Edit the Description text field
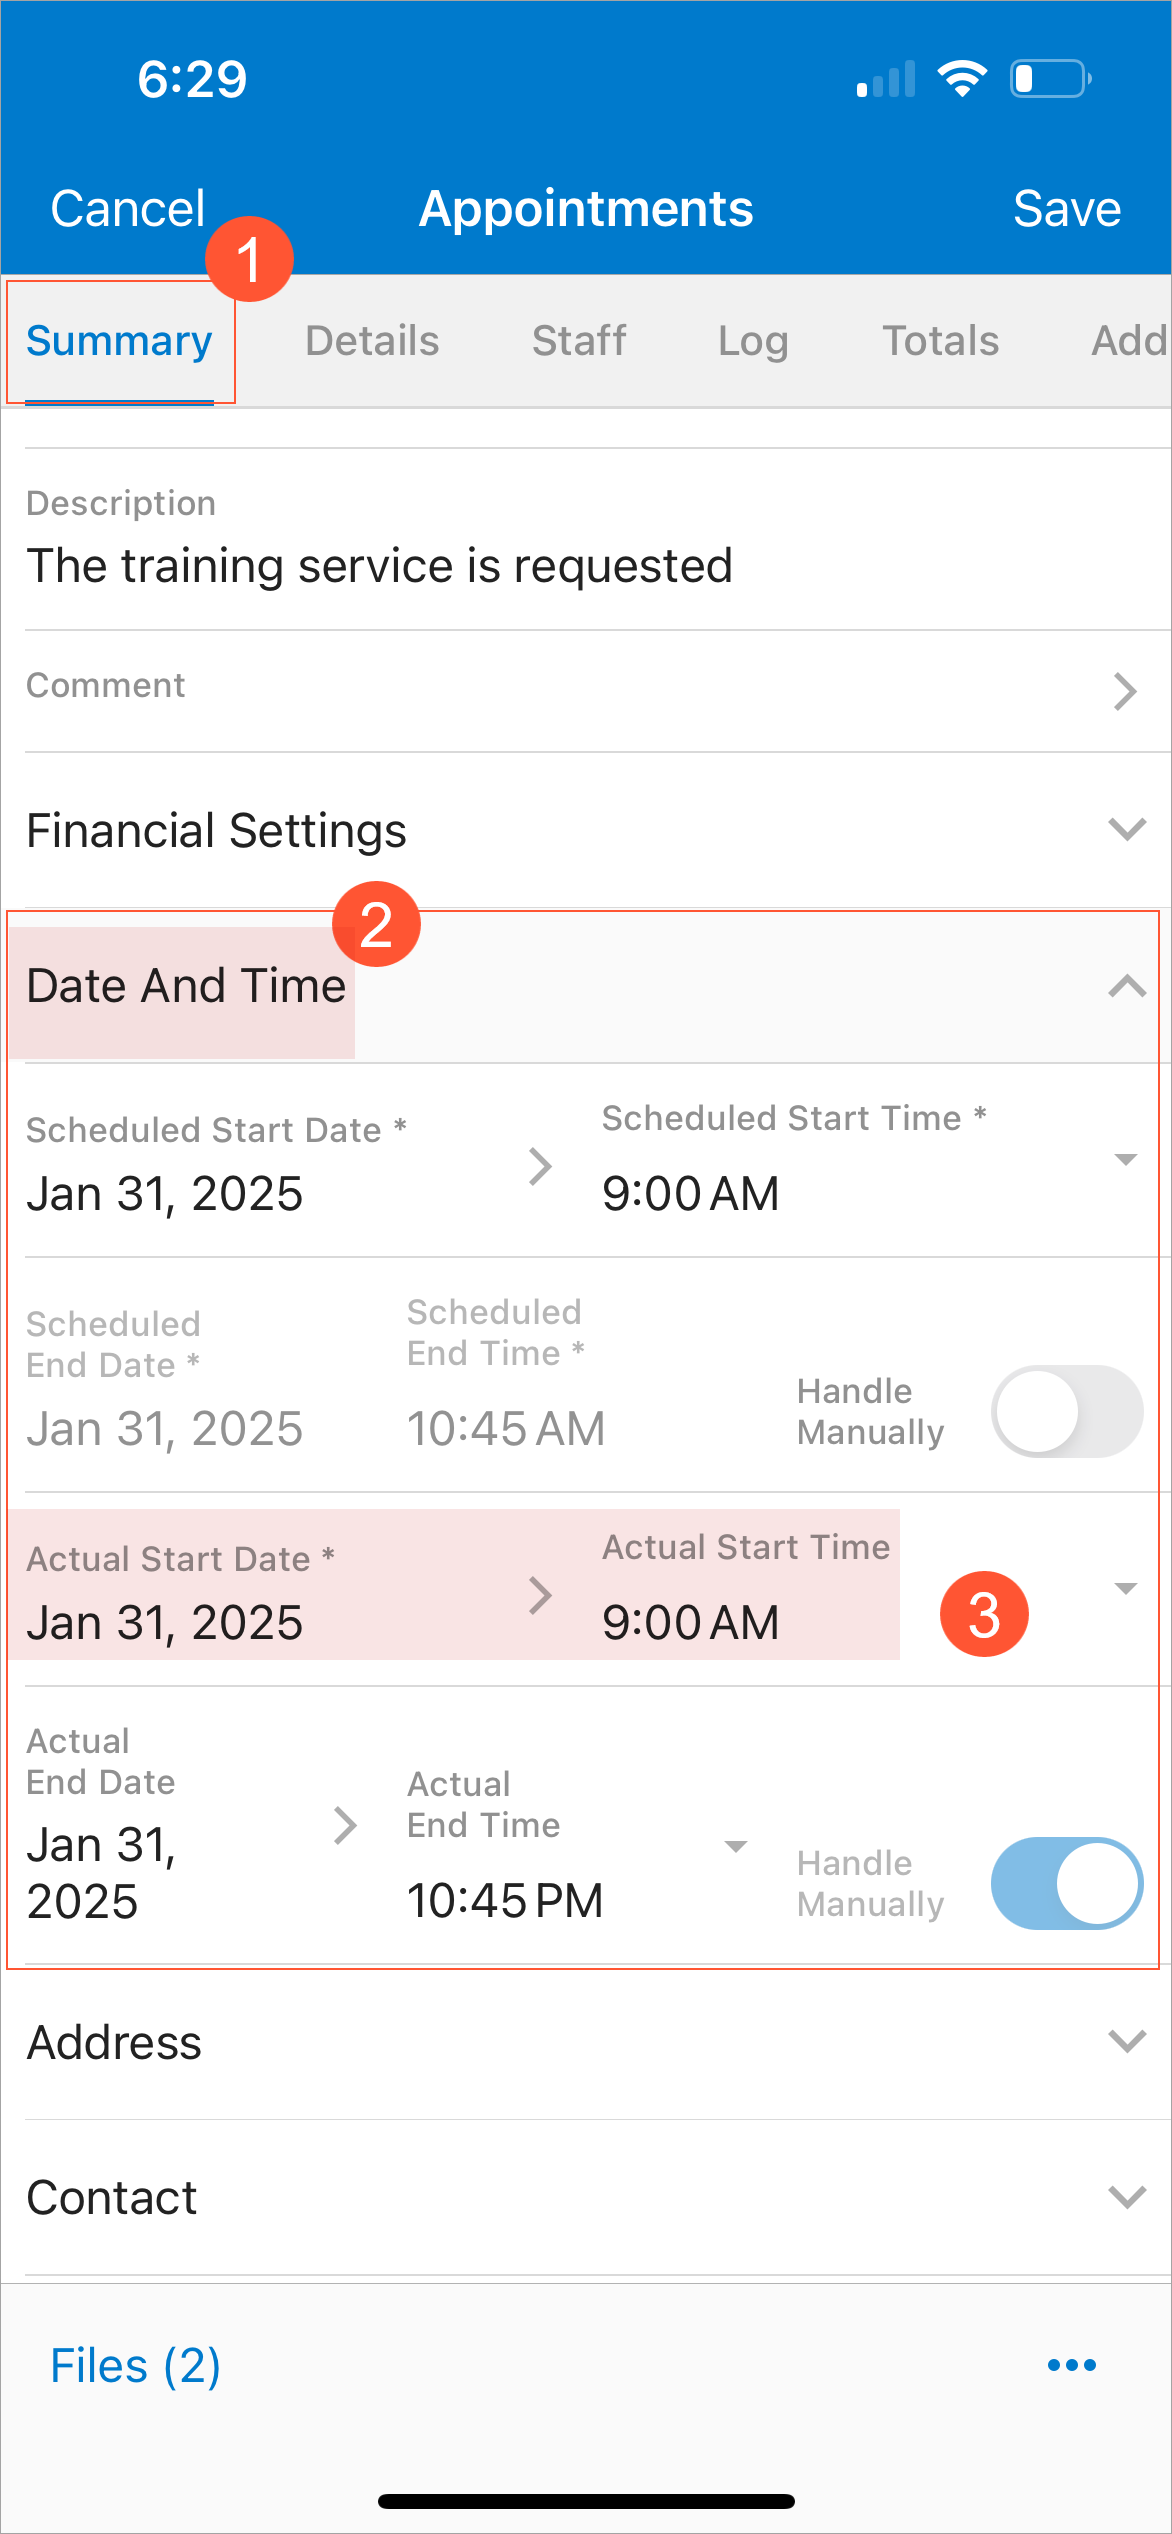 click(x=380, y=566)
